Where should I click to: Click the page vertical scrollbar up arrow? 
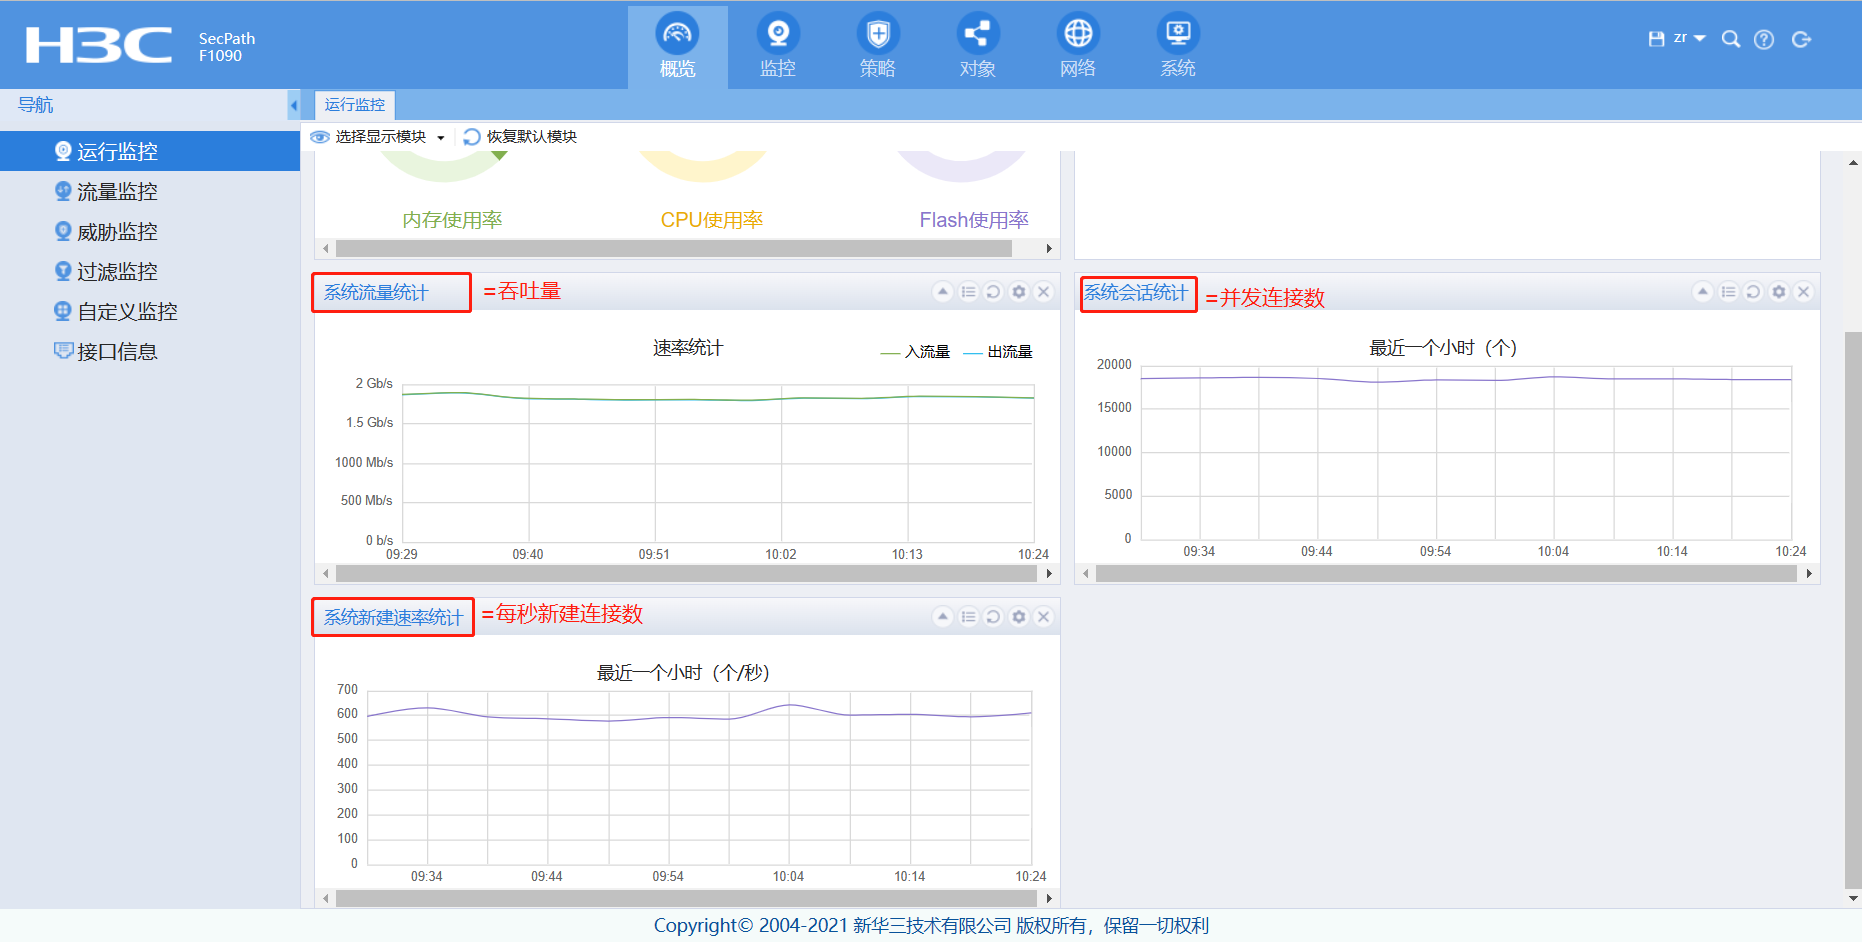pos(1853,161)
